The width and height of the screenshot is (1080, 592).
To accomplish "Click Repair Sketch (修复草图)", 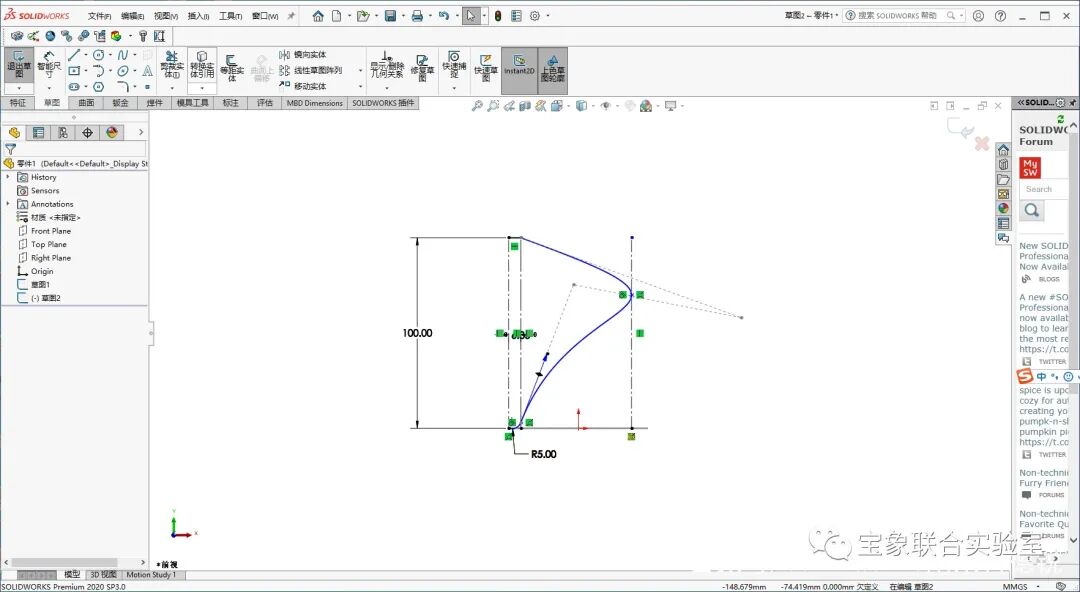I will [422, 68].
